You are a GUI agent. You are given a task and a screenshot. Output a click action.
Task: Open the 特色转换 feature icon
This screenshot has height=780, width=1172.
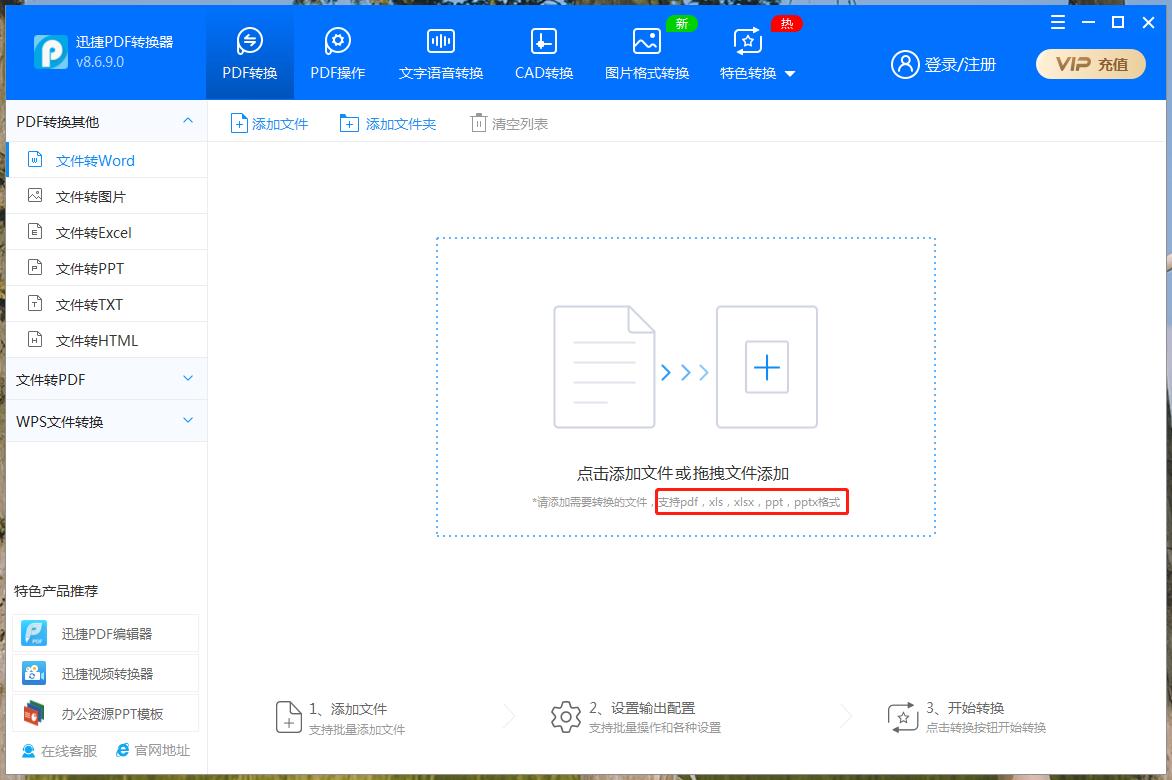click(746, 42)
